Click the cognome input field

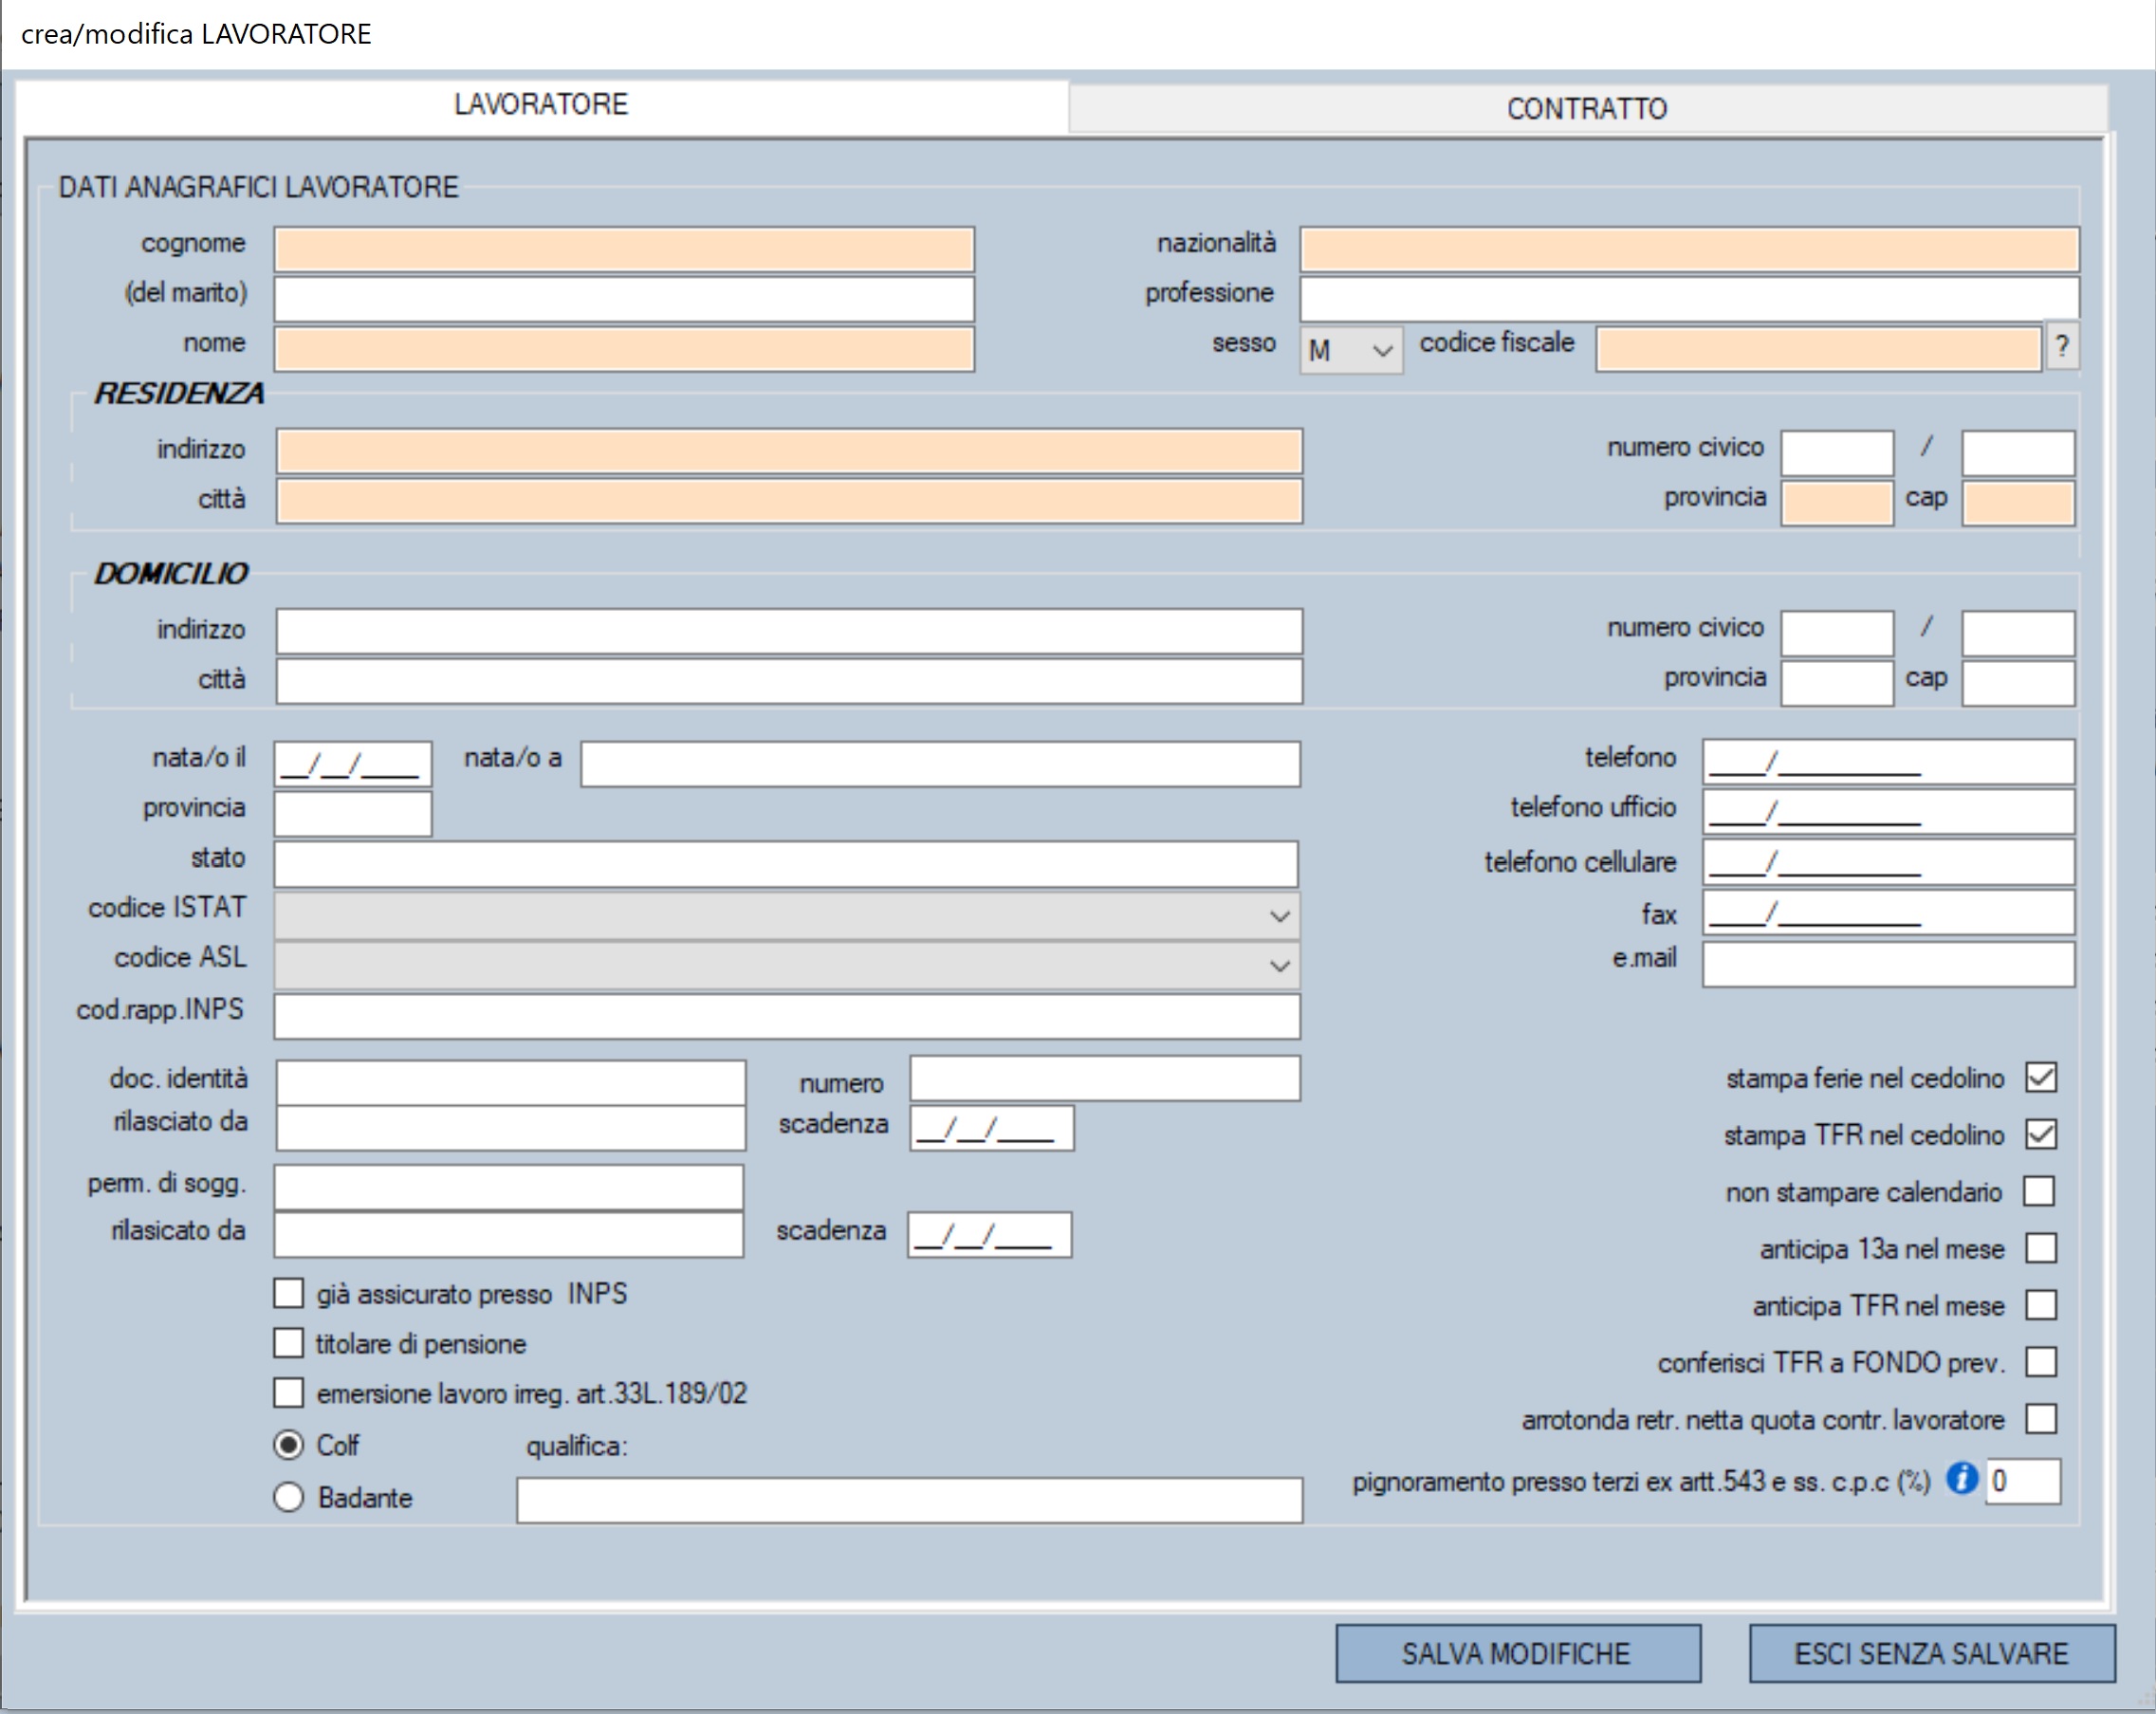click(624, 249)
